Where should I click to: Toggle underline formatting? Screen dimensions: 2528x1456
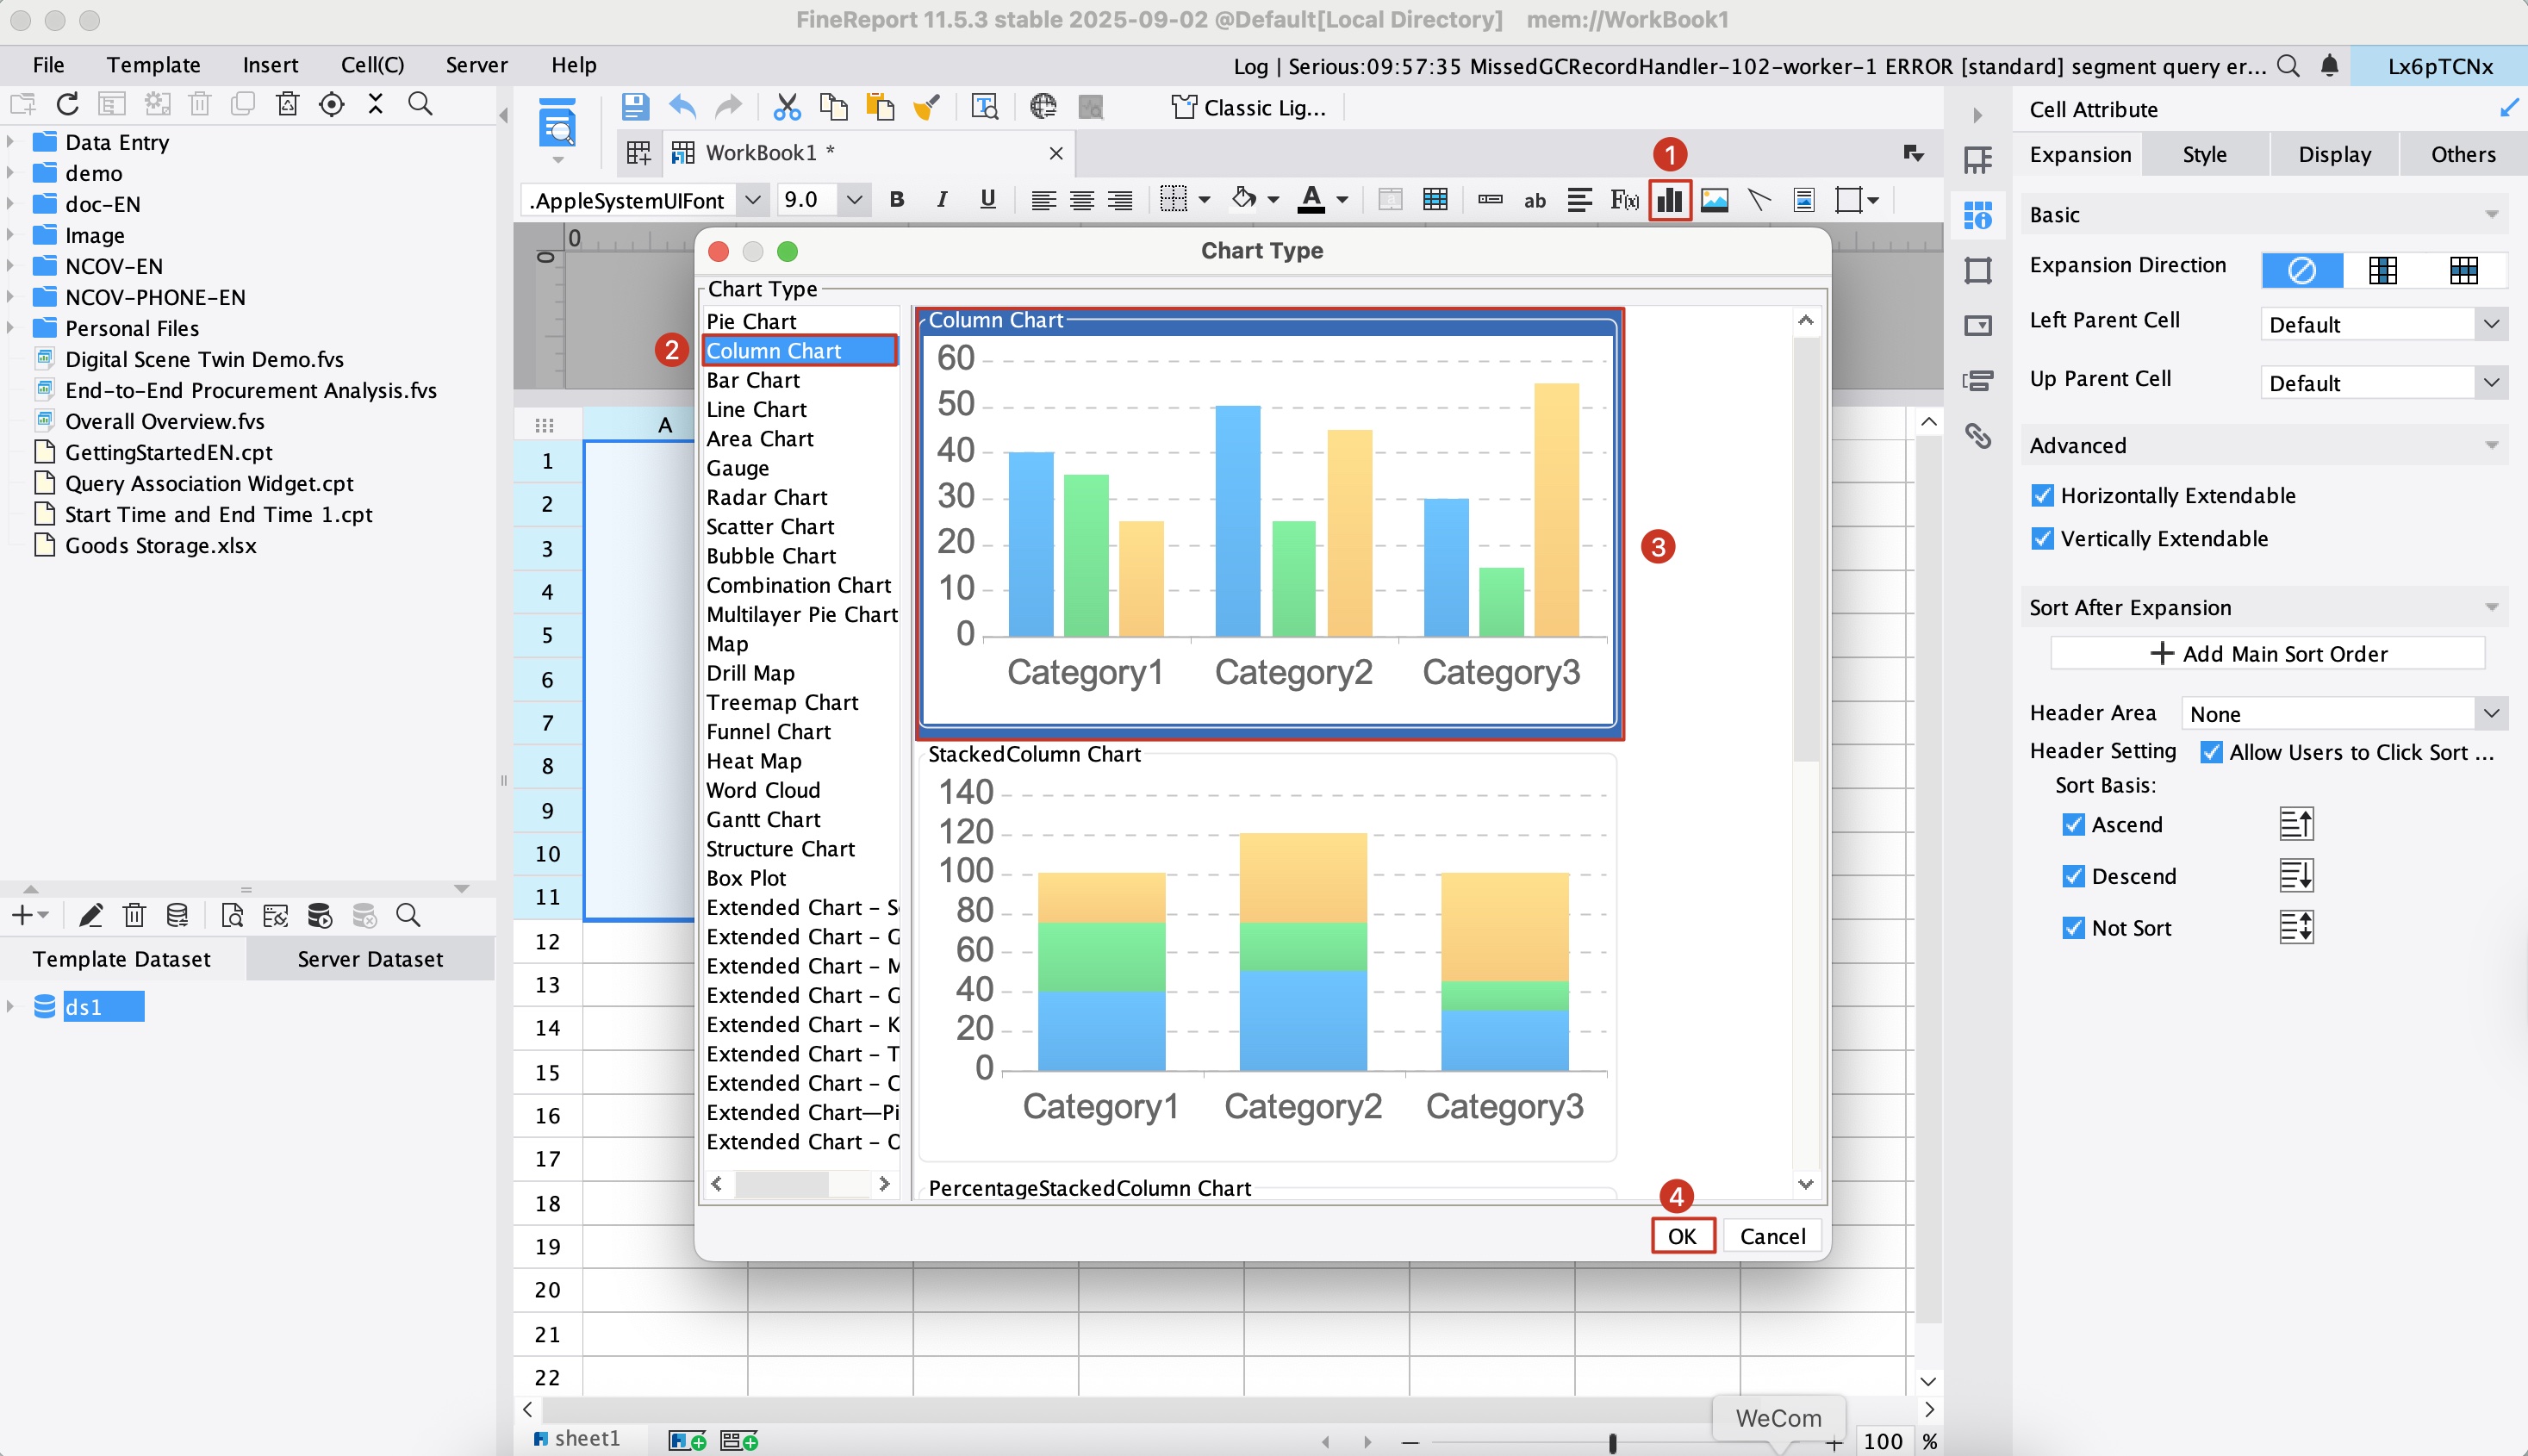pos(987,200)
